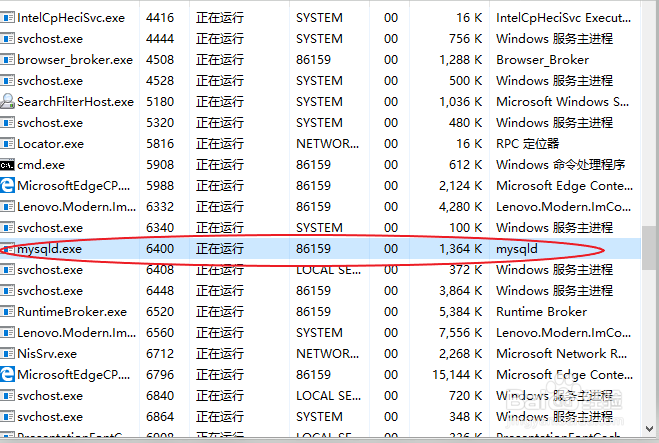Click NETWOR... user of NisSrv.exe

coord(327,354)
